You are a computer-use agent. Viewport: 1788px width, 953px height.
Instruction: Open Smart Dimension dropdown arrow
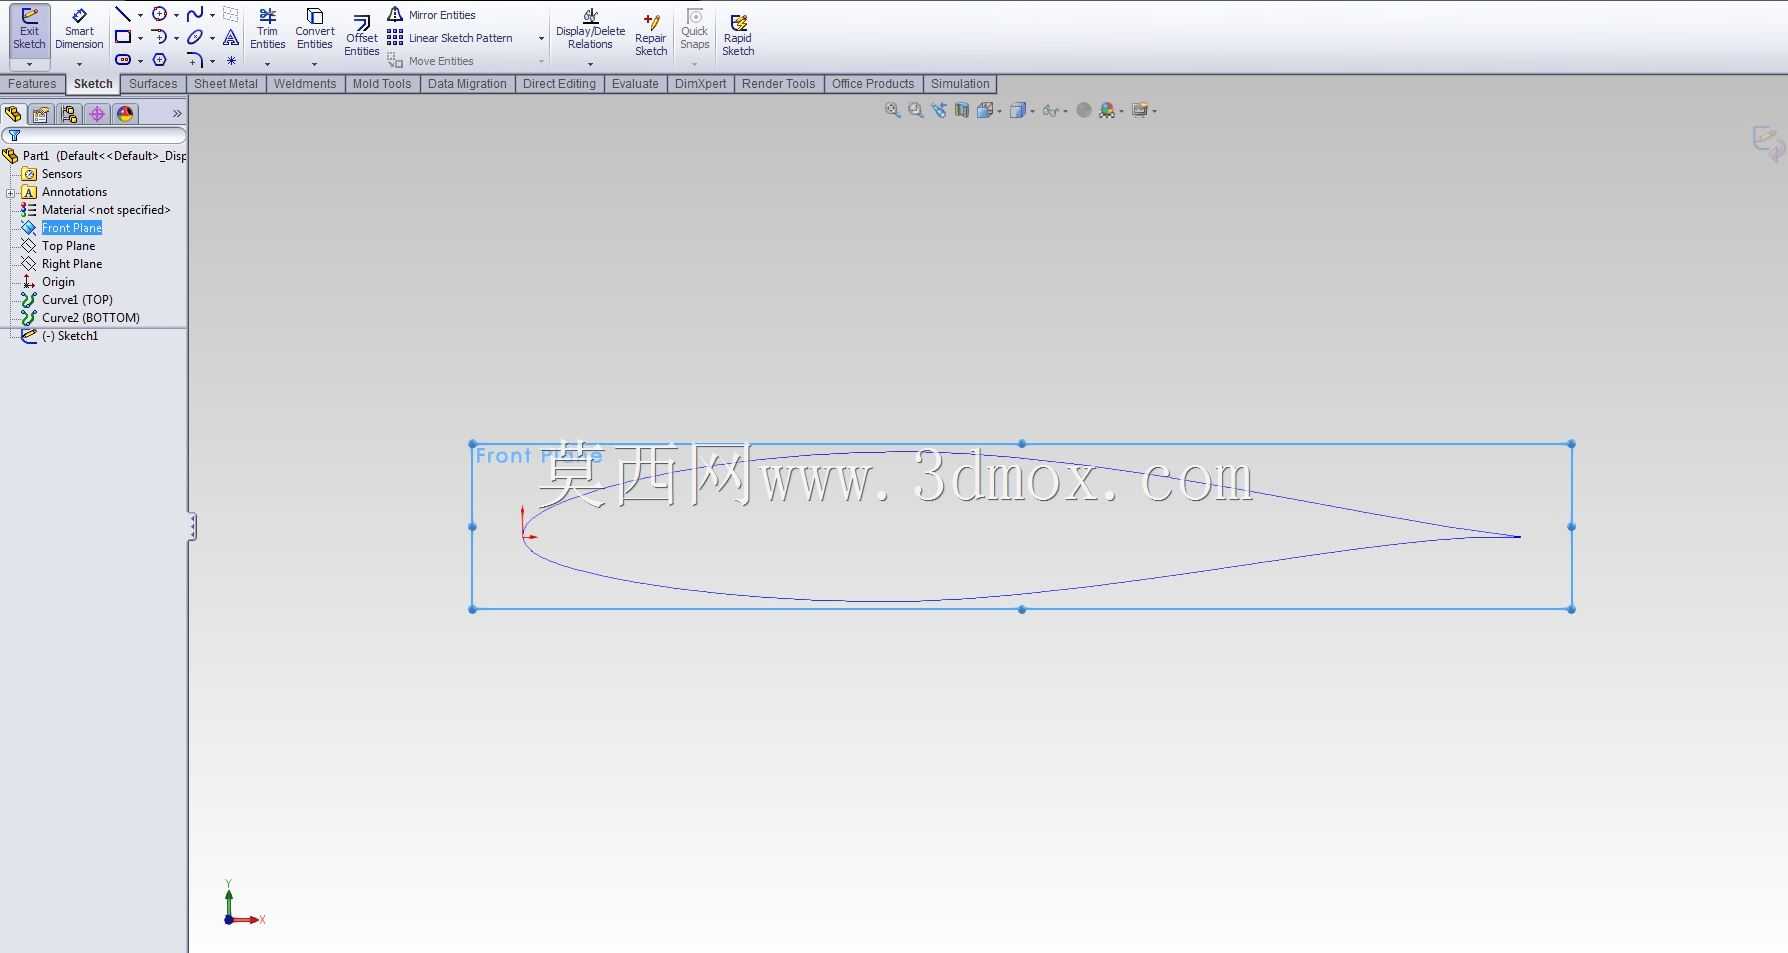click(79, 64)
